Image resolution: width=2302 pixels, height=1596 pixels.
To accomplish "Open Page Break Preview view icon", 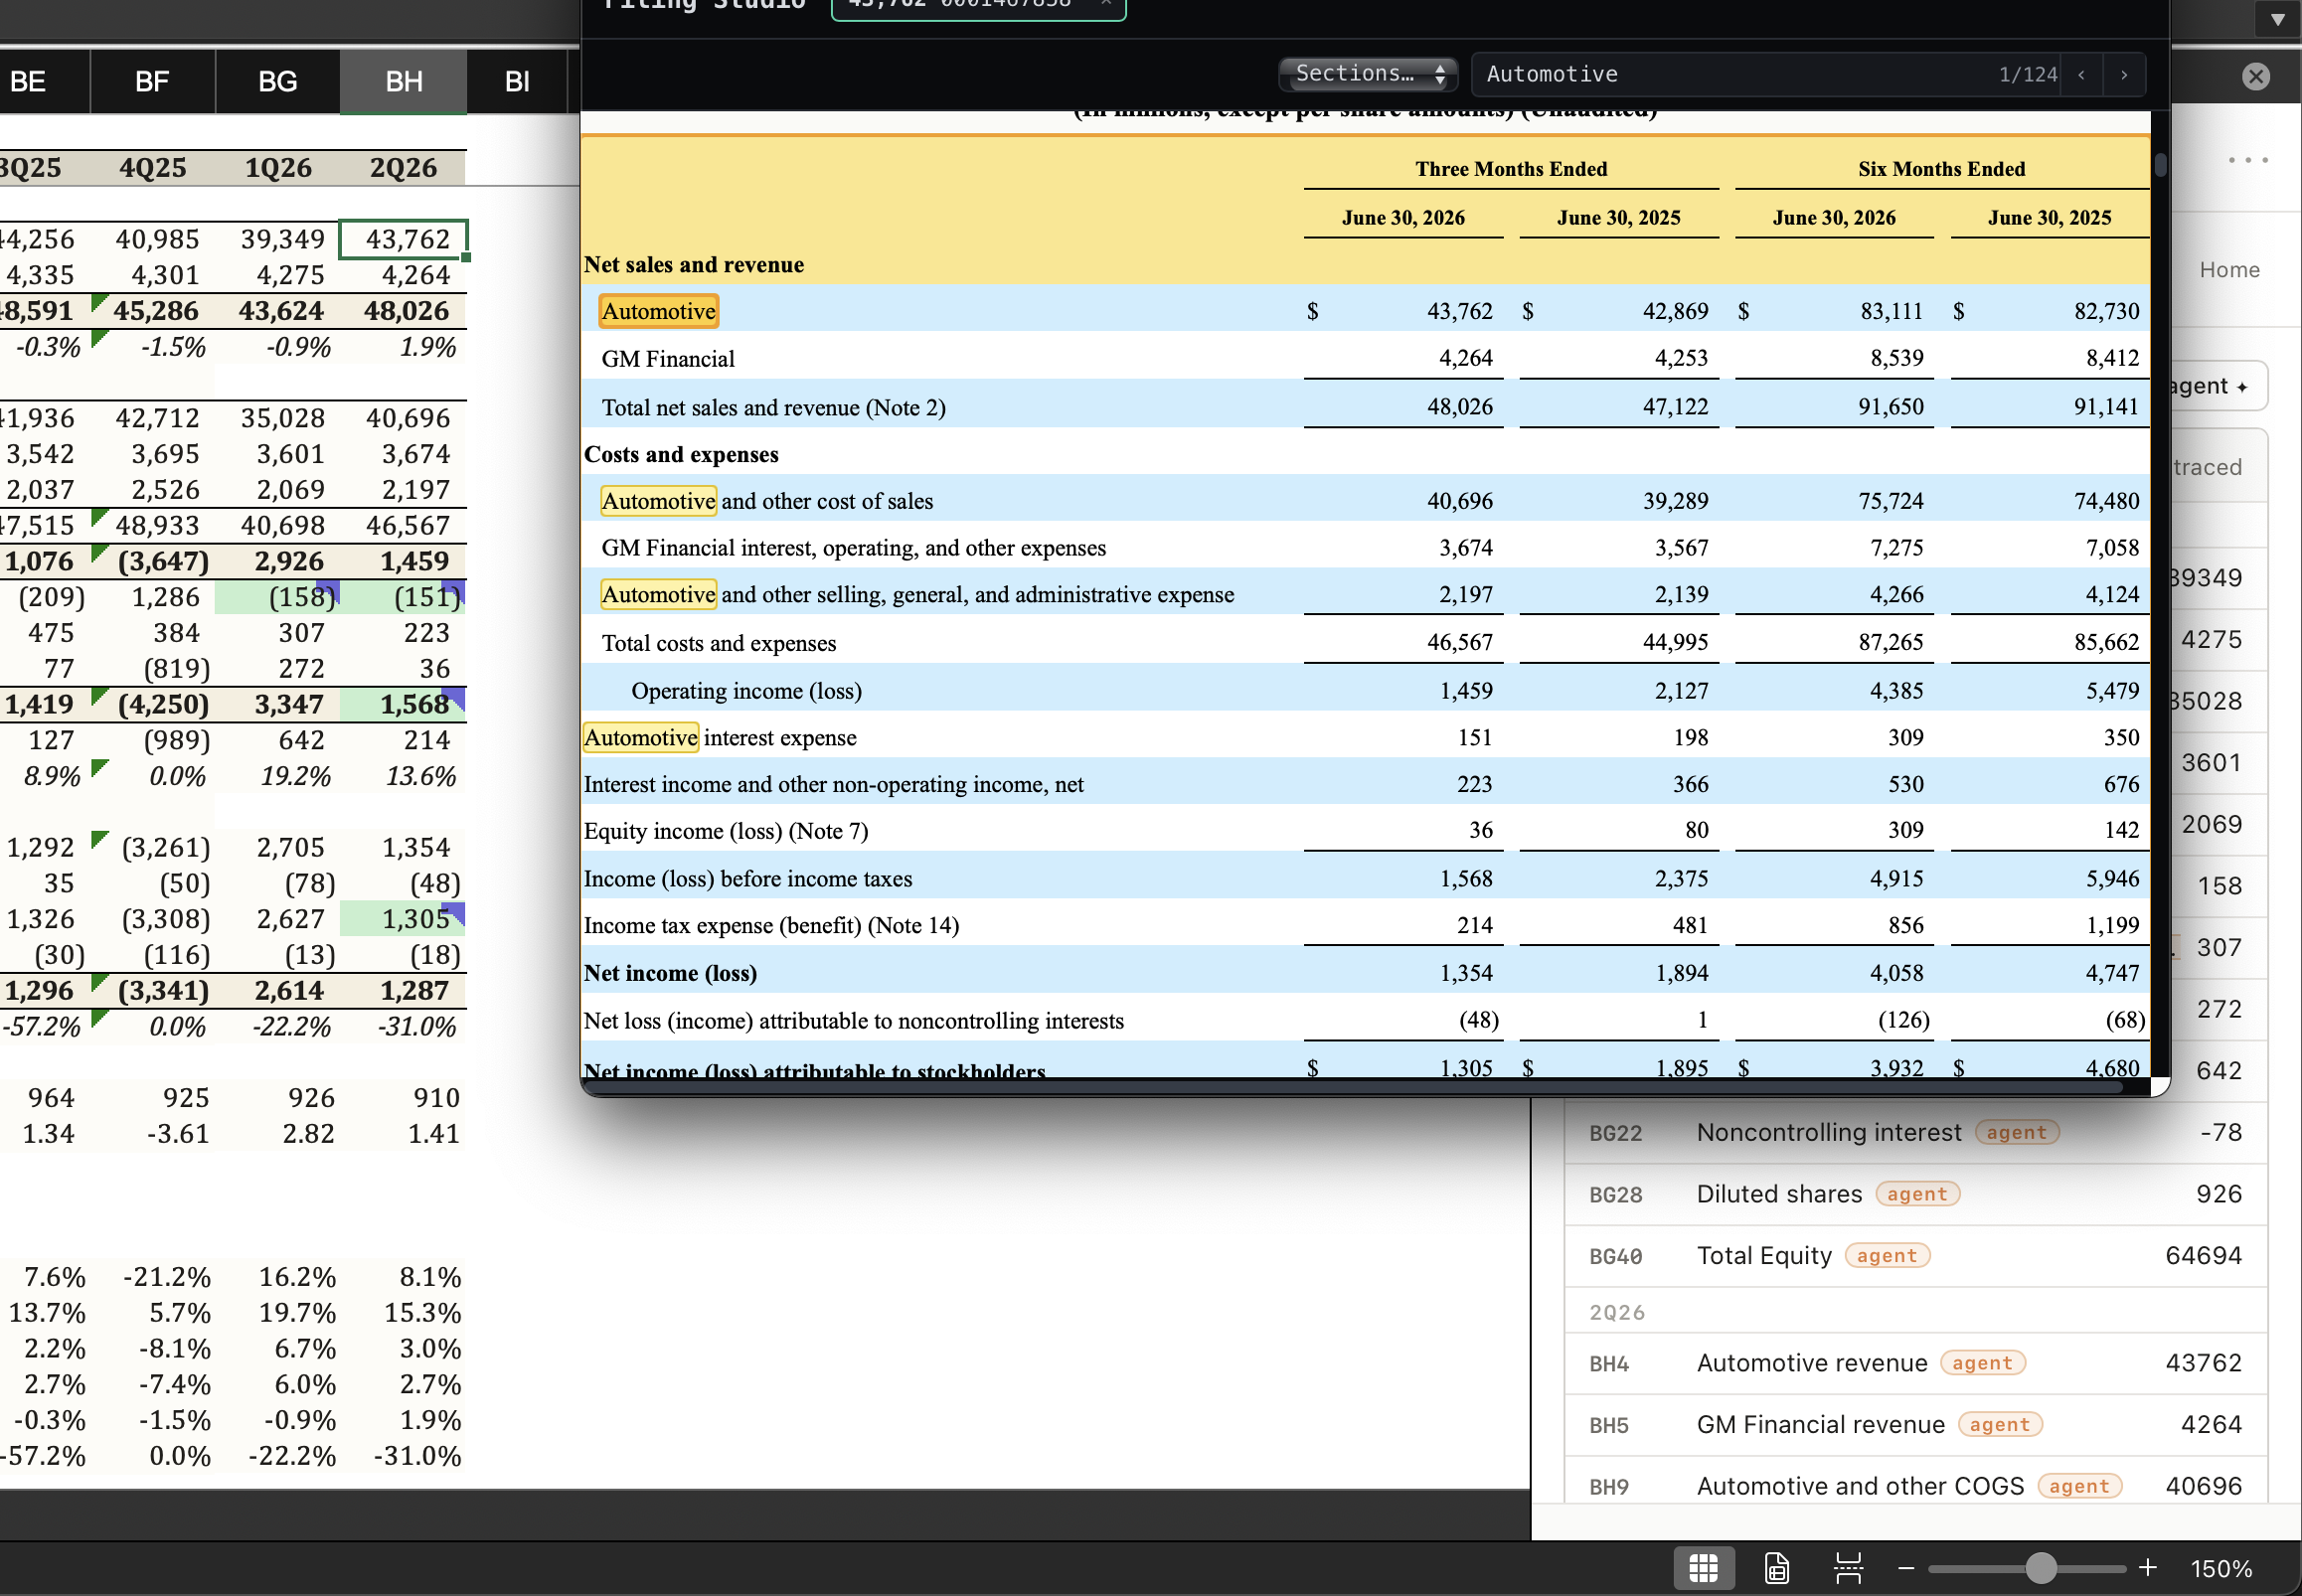I will pos(1848,1568).
